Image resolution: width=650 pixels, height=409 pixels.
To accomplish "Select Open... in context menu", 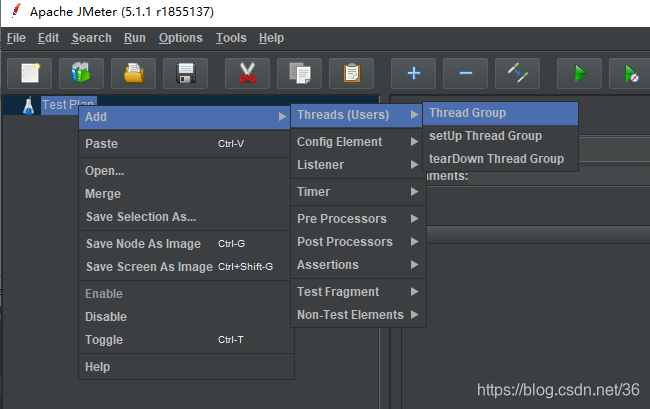I will click(185, 171).
